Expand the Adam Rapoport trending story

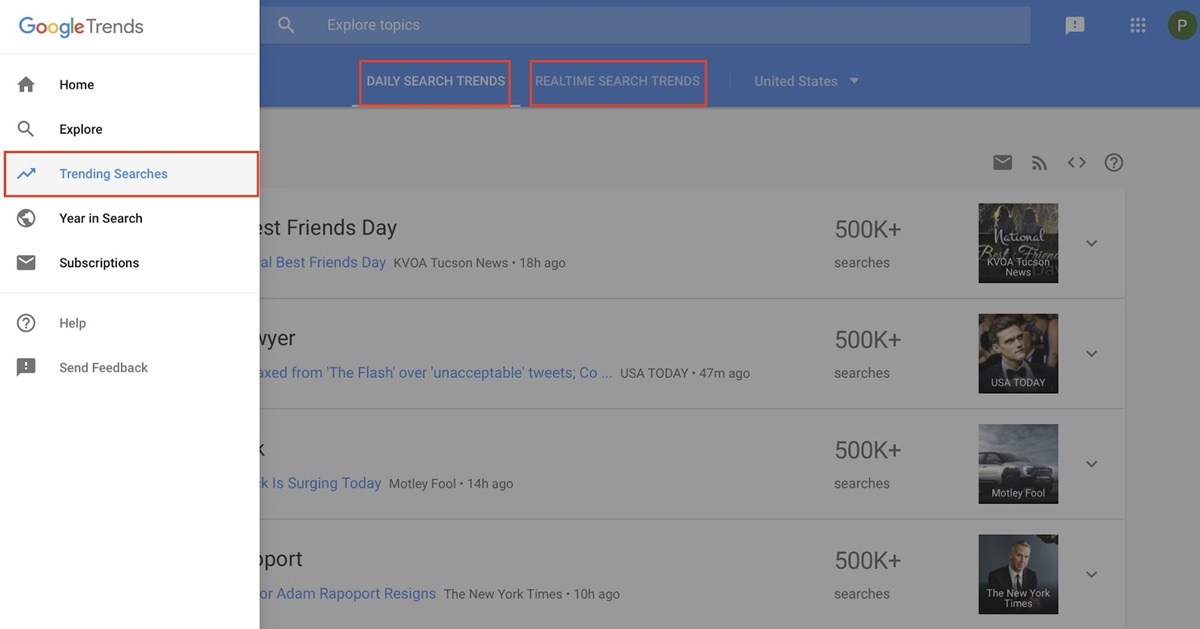point(1091,574)
